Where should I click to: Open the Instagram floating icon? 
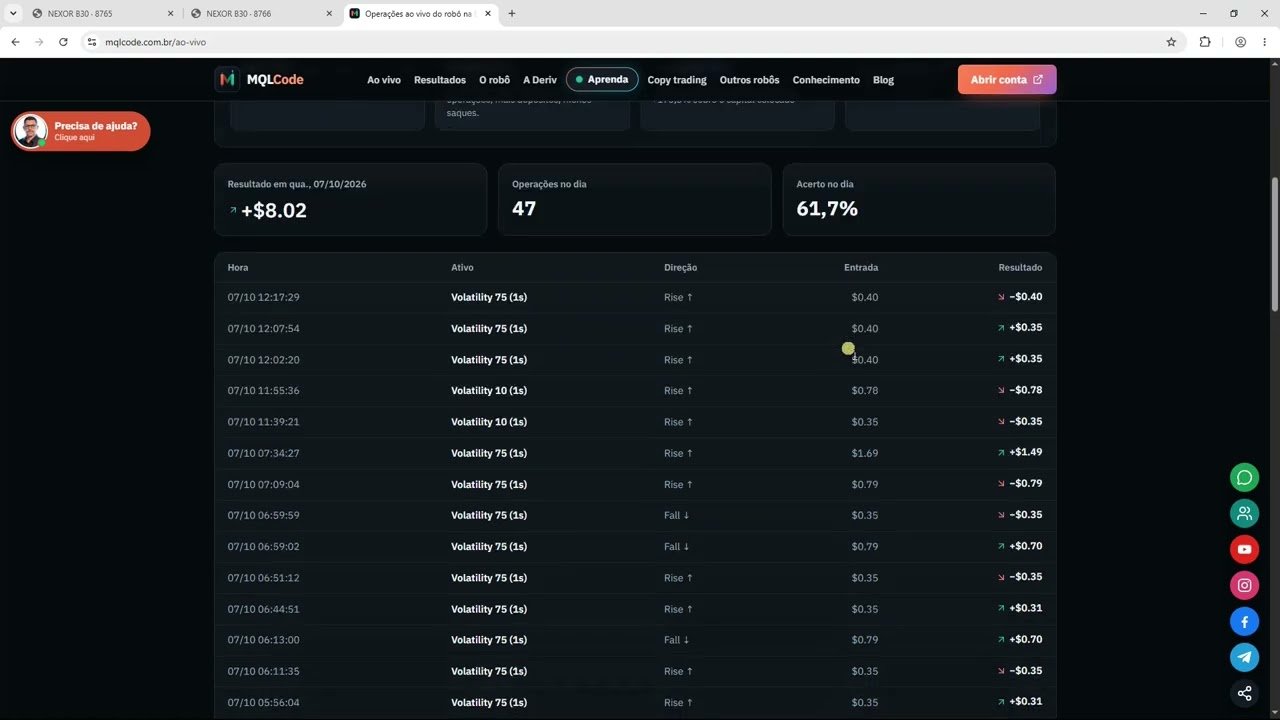coord(1244,586)
